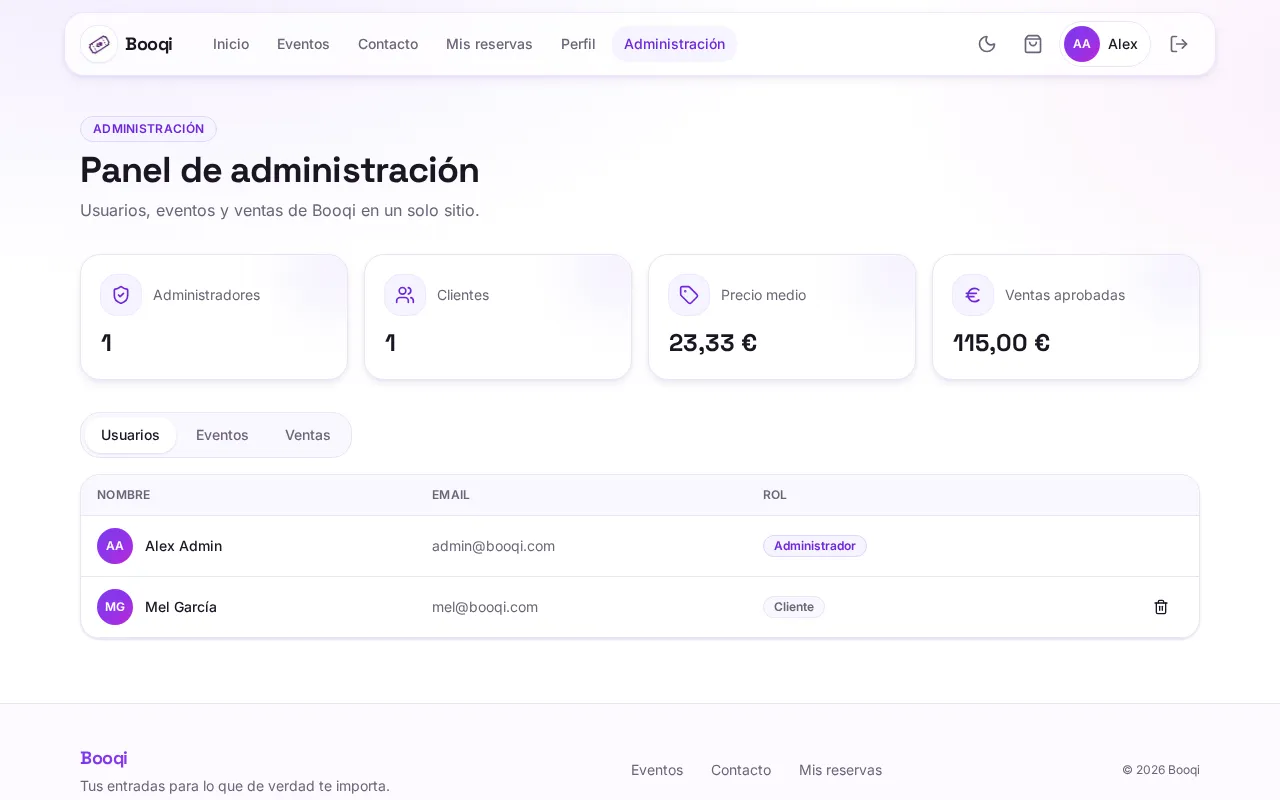The width and height of the screenshot is (1280, 800).
Task: Go to Inicio in the navigation bar
Action: [x=231, y=44]
